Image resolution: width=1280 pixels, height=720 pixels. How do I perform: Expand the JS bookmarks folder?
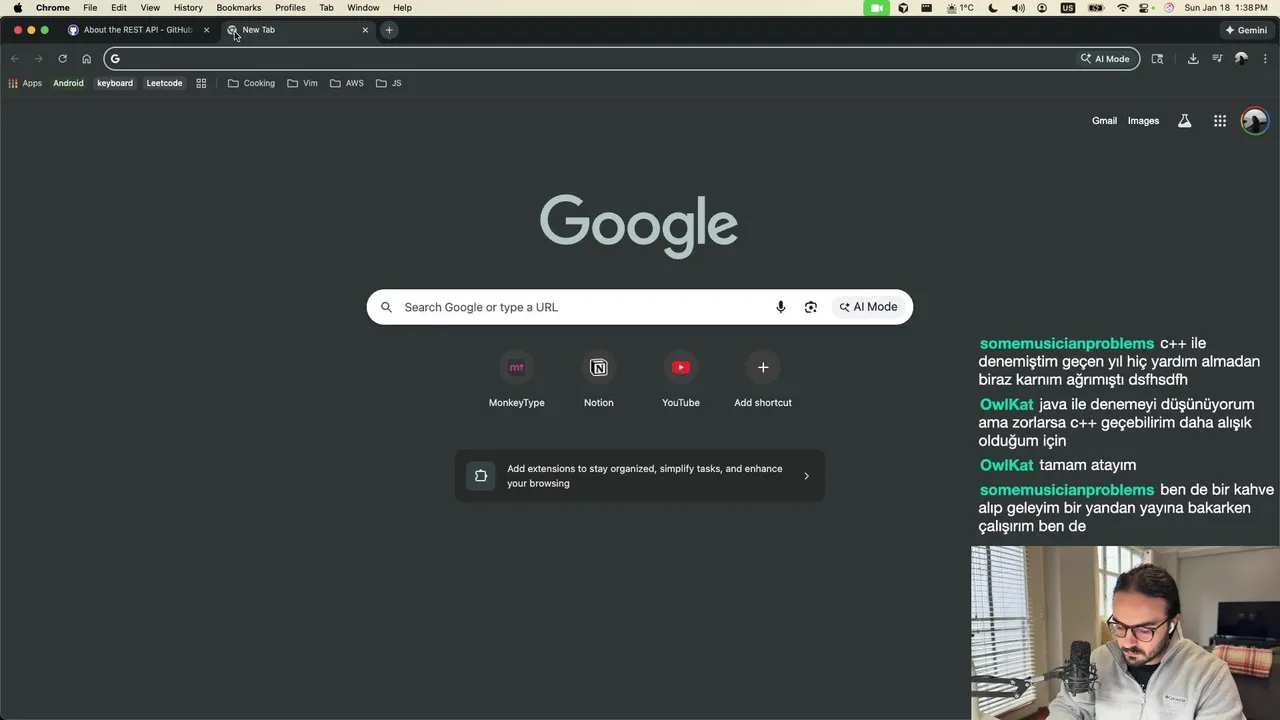click(389, 83)
